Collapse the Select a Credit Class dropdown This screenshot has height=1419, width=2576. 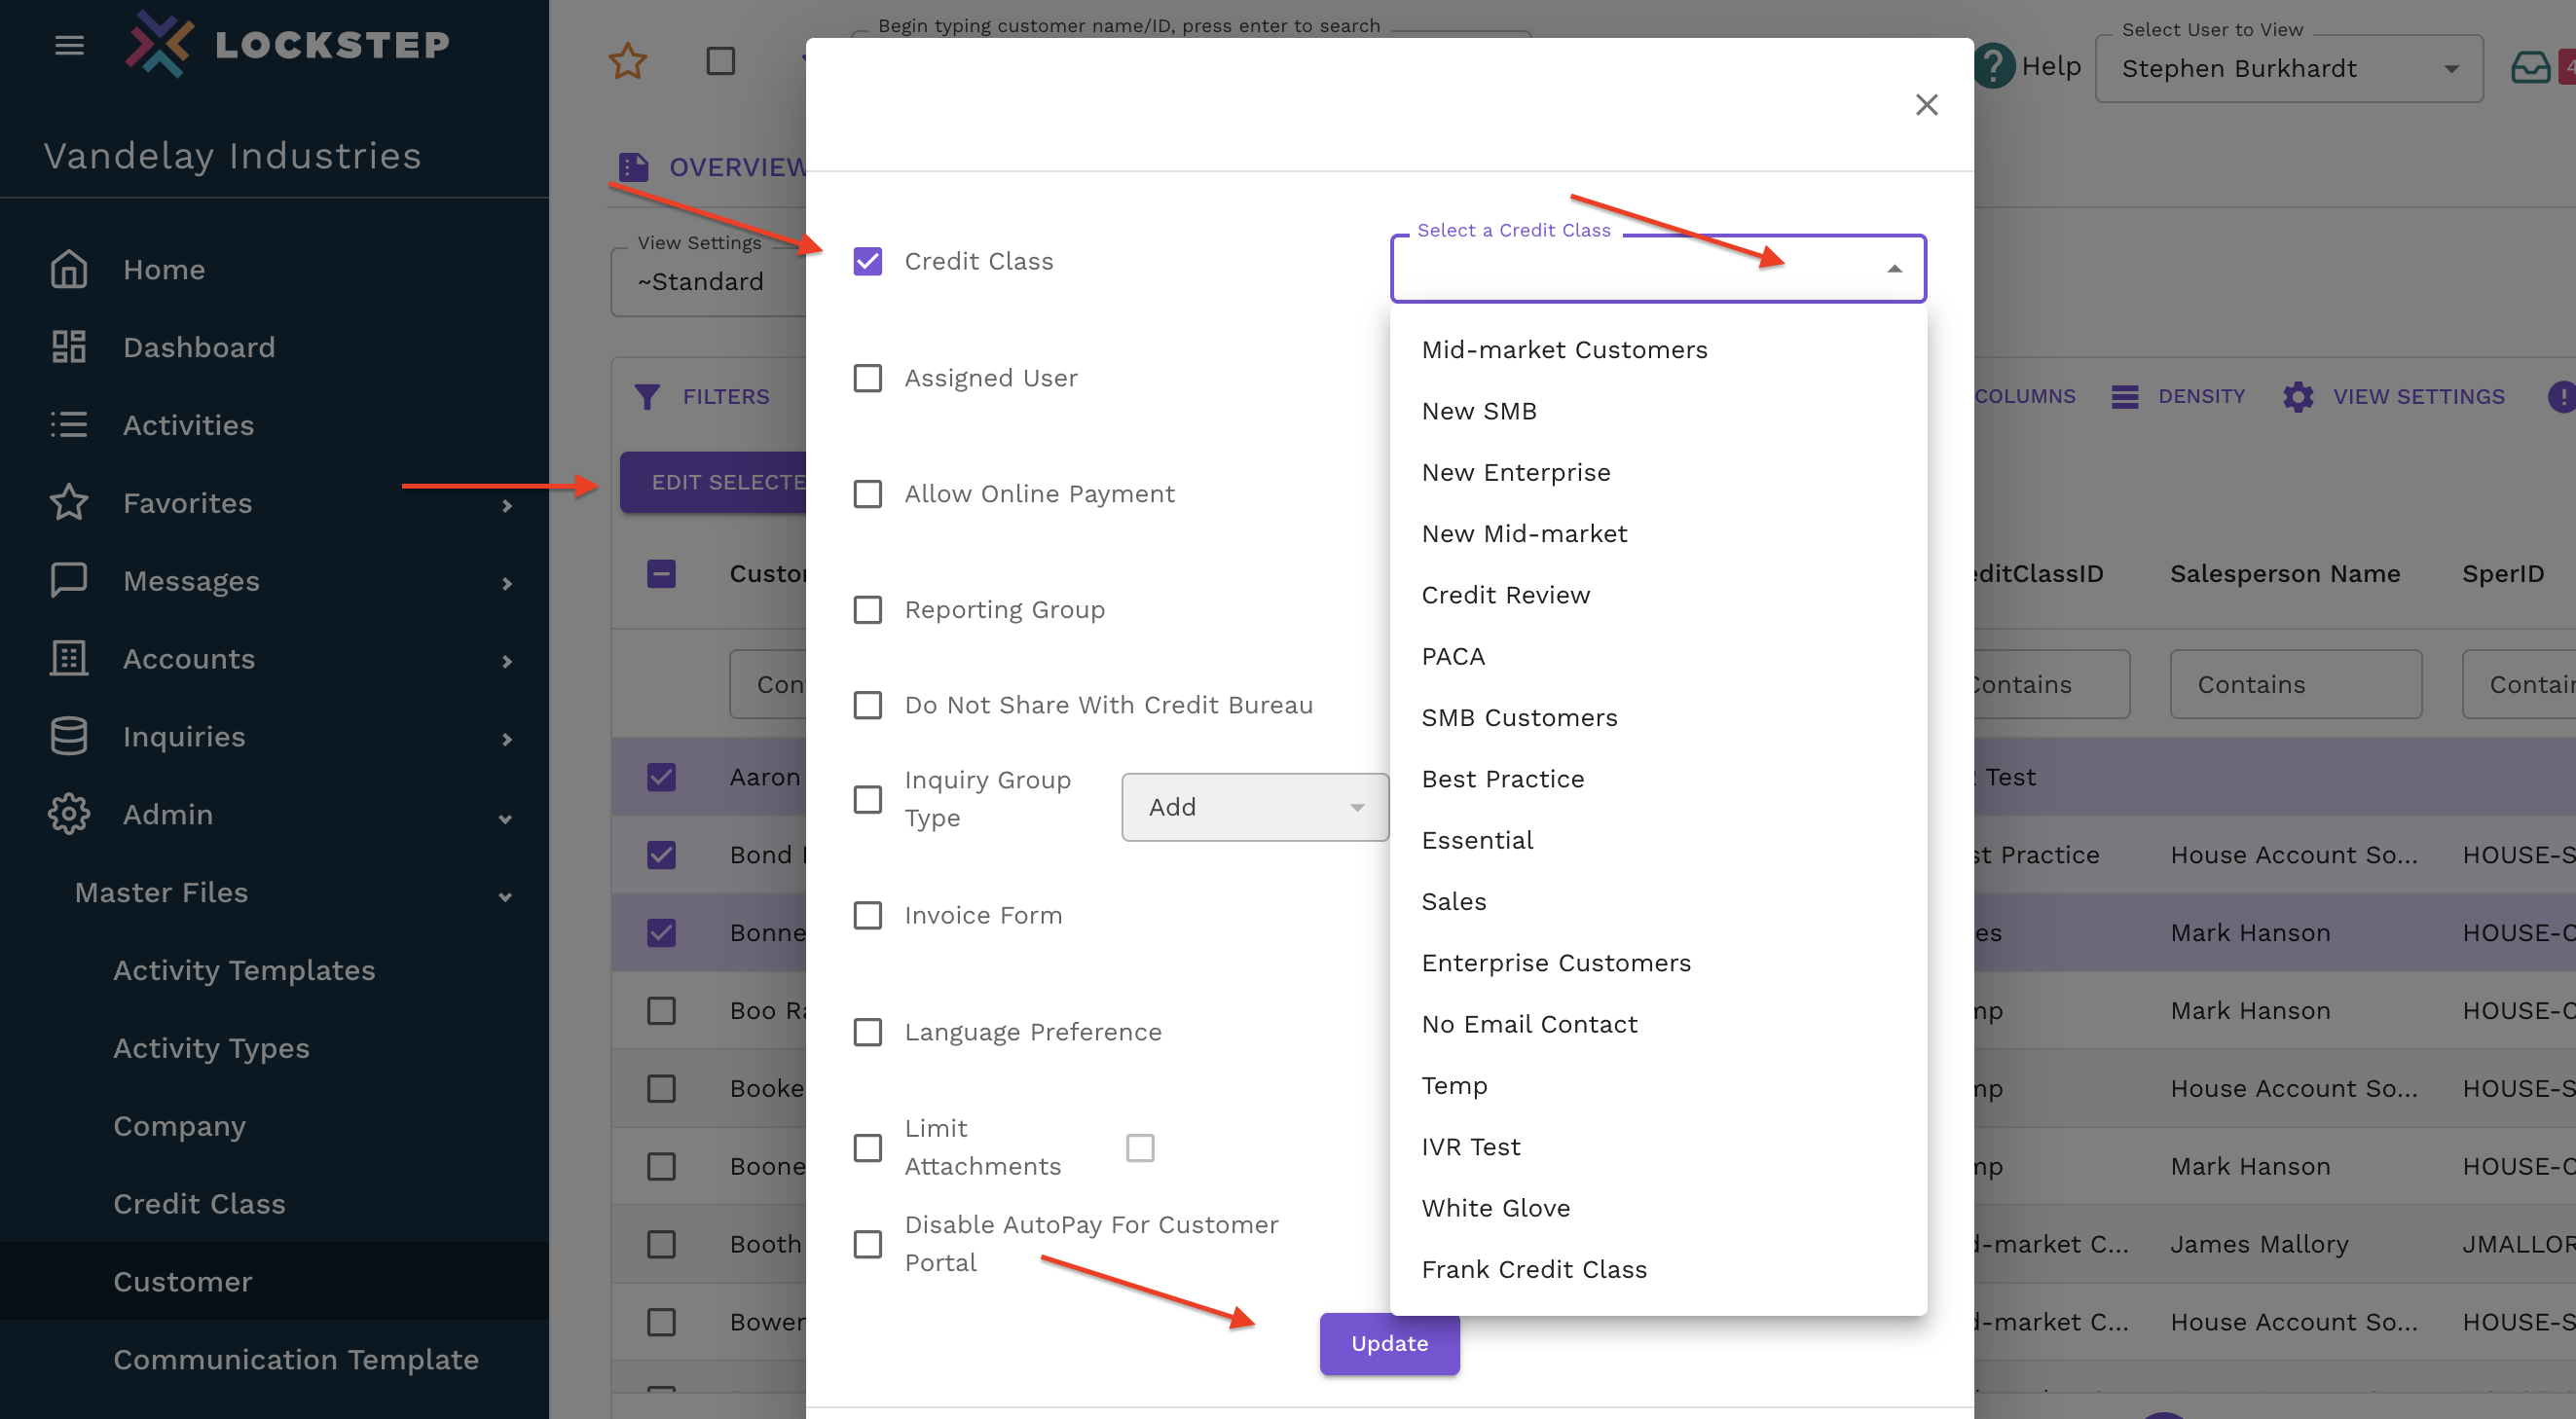[x=1894, y=268]
